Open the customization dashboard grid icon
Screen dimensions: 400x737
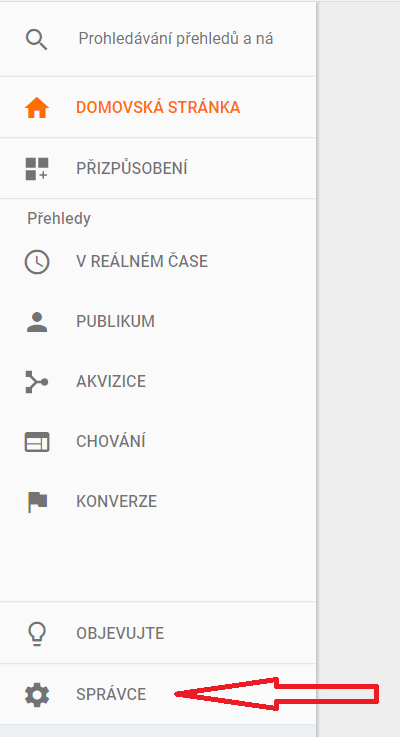(x=37, y=169)
